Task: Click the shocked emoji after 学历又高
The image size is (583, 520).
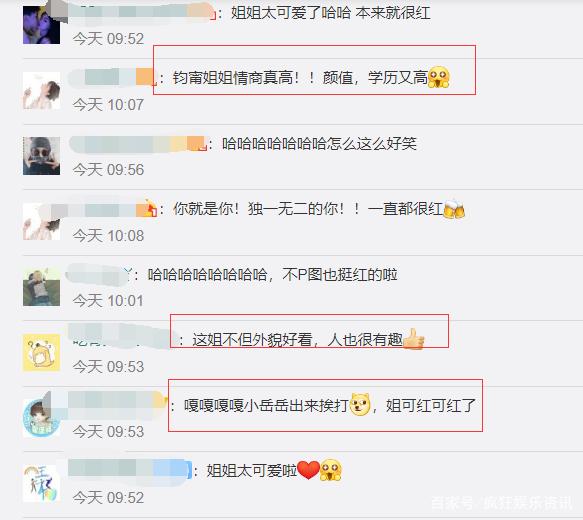Action: [x=439, y=77]
